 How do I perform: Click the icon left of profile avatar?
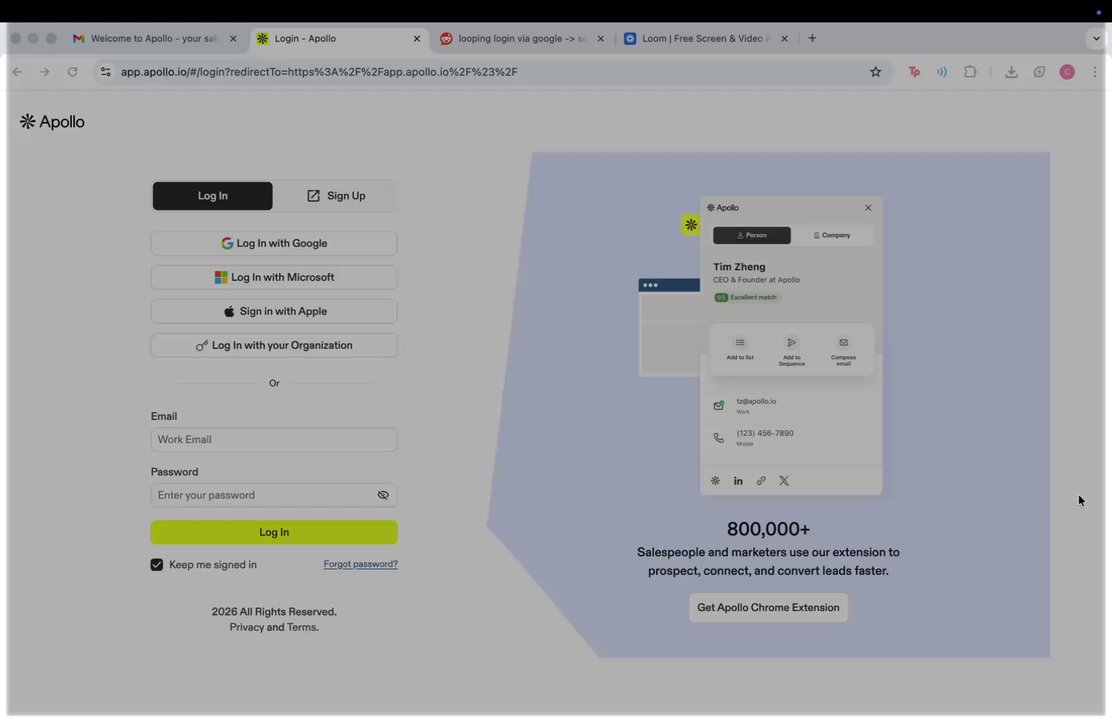[x=1039, y=72]
